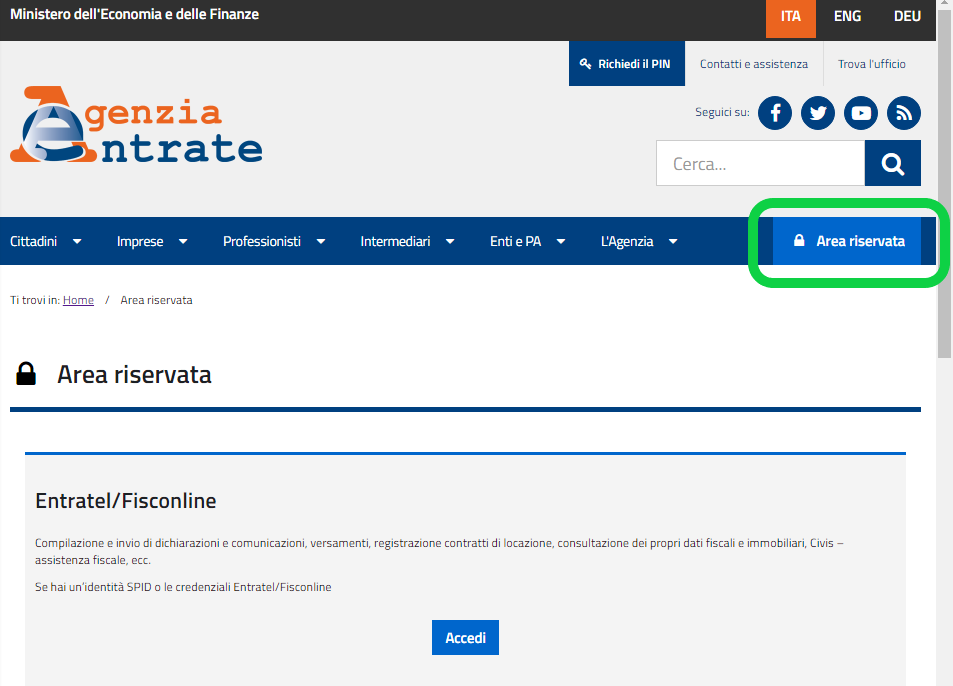
Task: Expand the Cittadini dropdown arrow
Action: click(77, 241)
